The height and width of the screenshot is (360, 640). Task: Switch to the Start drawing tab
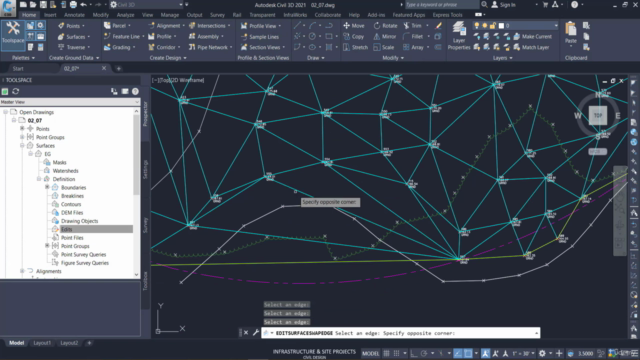pyautogui.click(x=18, y=69)
